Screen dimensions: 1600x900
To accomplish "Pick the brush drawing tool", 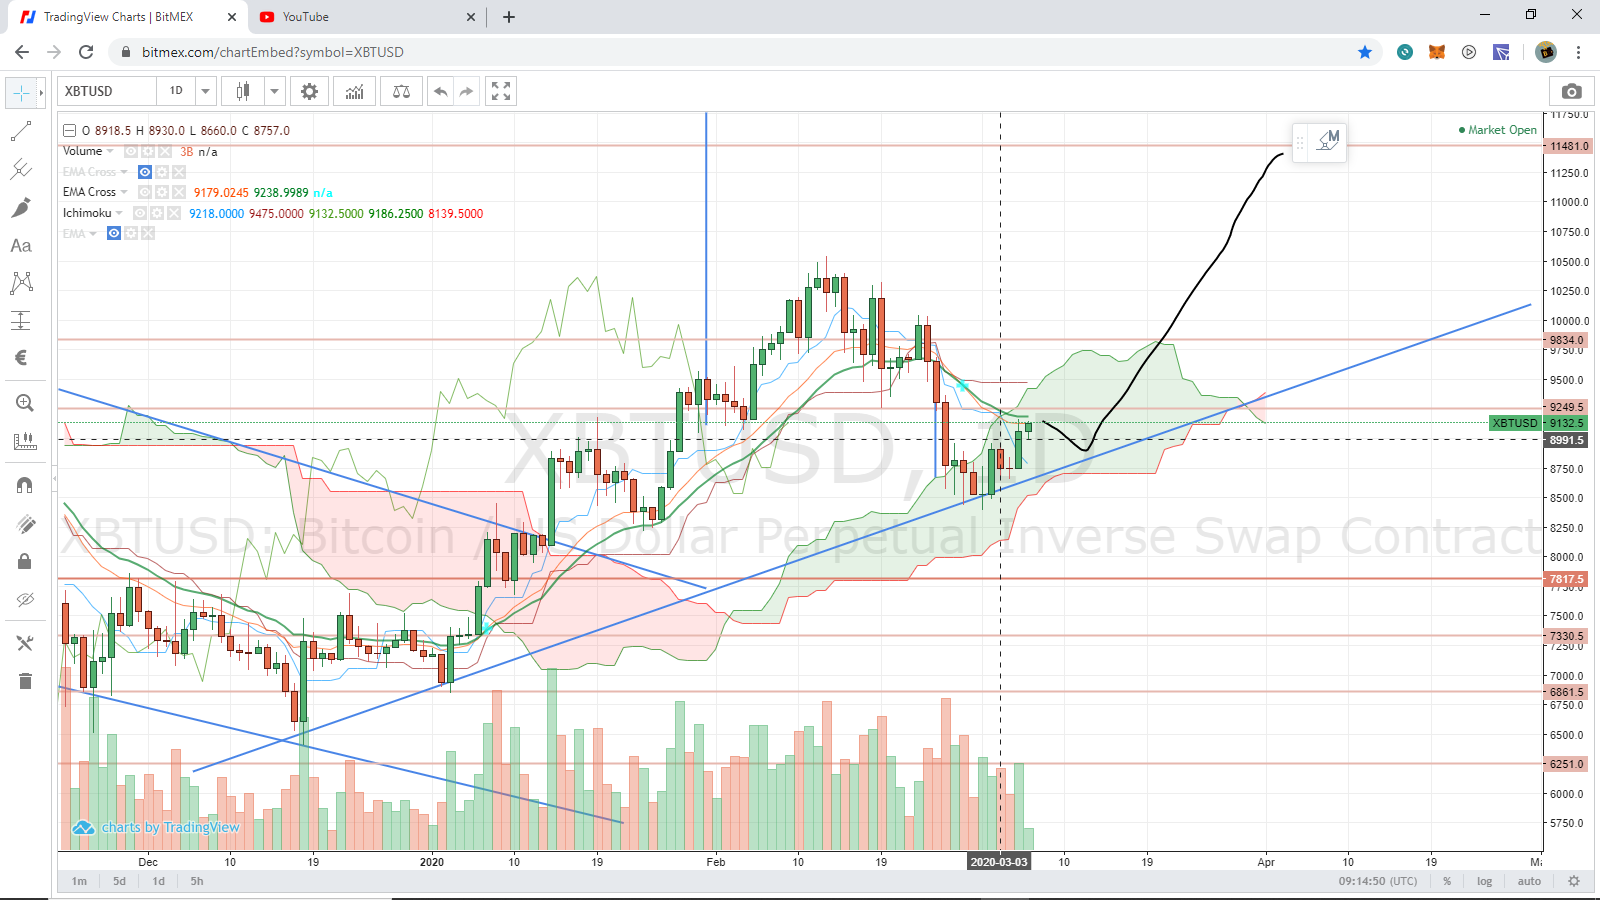I will [21, 207].
